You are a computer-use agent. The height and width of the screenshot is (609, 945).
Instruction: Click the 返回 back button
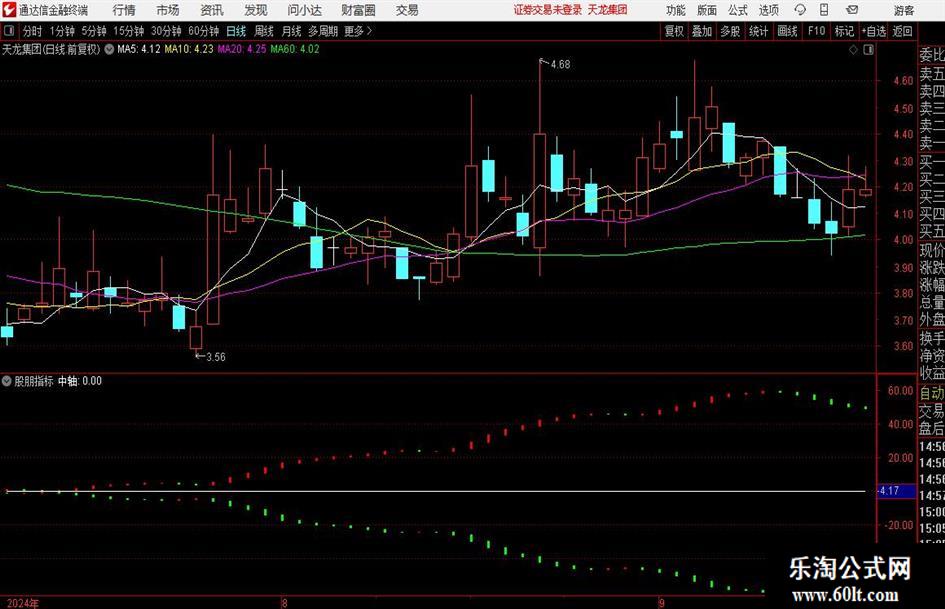(902, 31)
